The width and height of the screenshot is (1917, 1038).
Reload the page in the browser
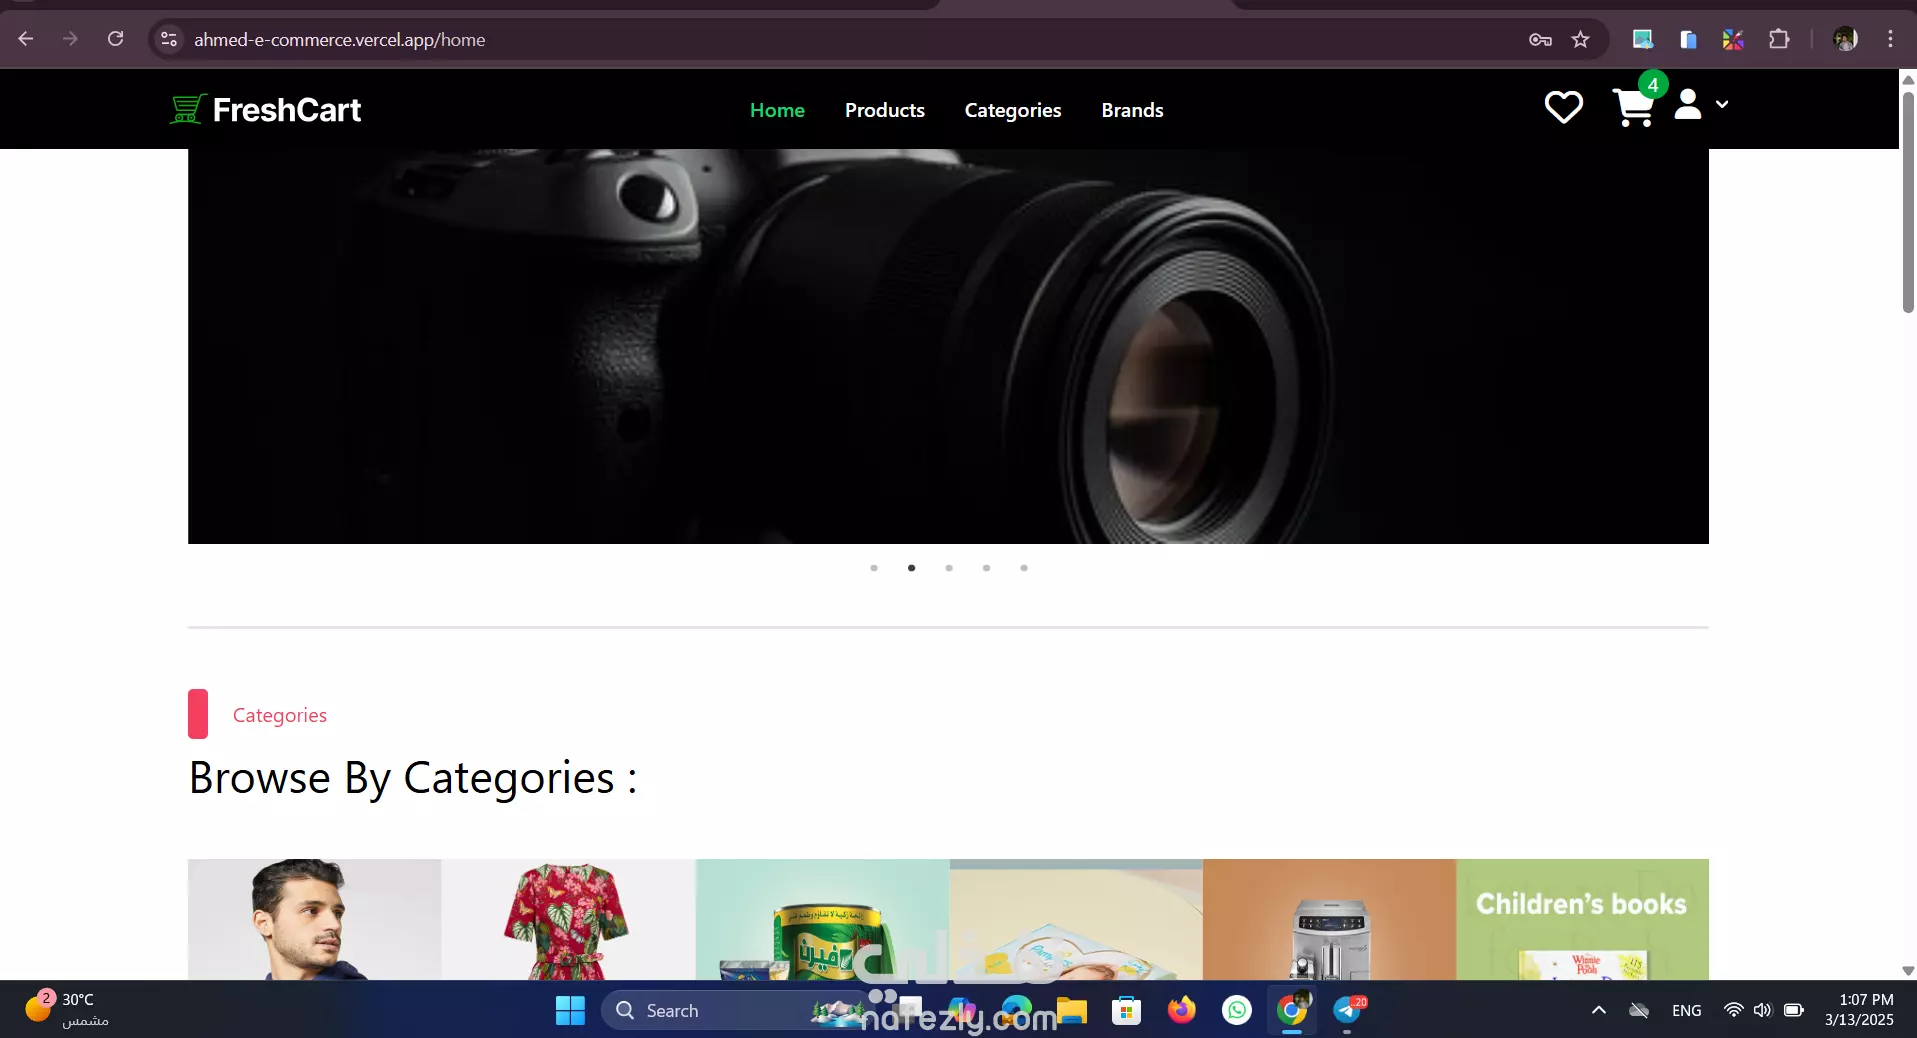pyautogui.click(x=116, y=39)
